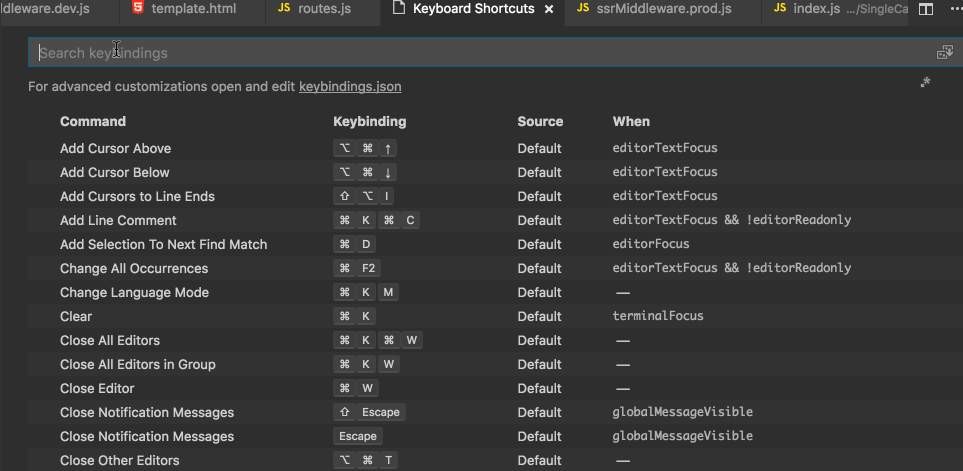Click the When column header
The width and height of the screenshot is (963, 471).
(x=631, y=122)
